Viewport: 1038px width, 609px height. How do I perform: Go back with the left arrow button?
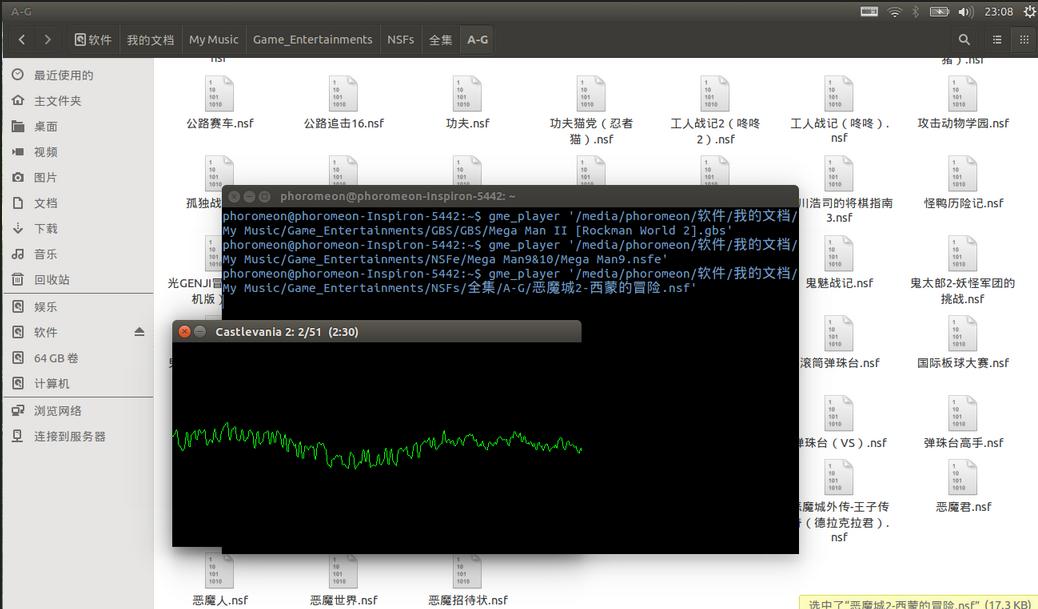(x=22, y=40)
